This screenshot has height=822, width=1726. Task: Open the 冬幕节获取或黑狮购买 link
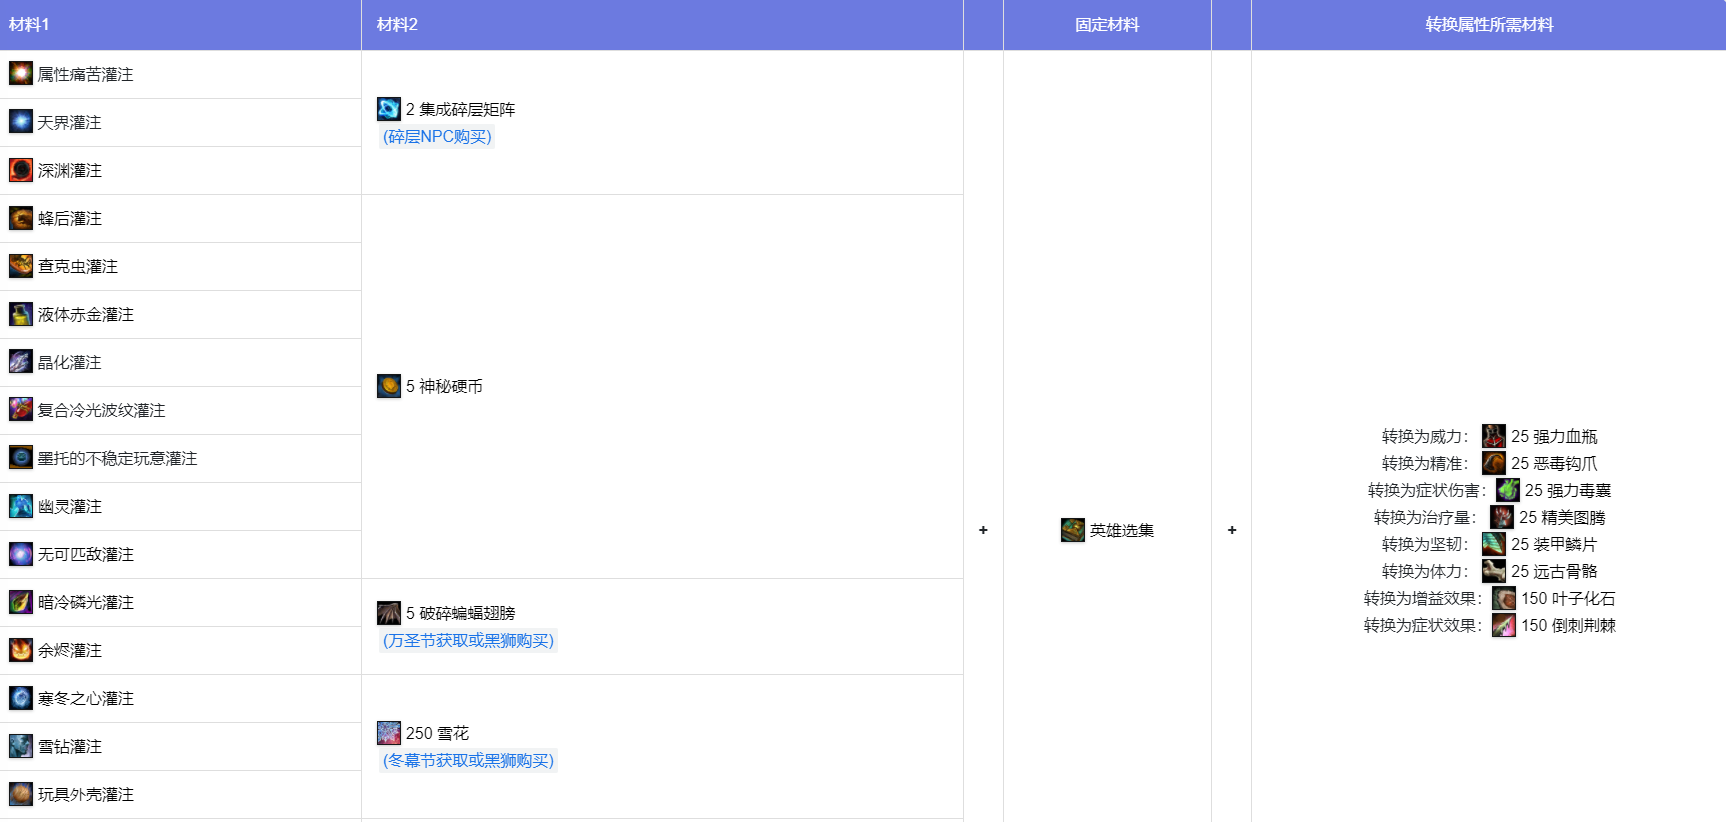(x=468, y=760)
